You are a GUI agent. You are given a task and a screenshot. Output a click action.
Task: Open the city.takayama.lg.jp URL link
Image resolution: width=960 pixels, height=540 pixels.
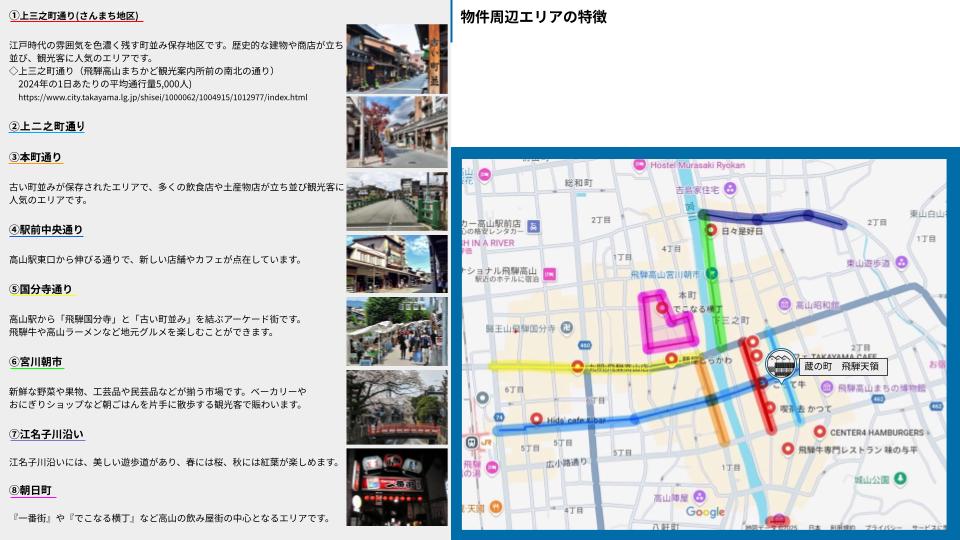163,97
